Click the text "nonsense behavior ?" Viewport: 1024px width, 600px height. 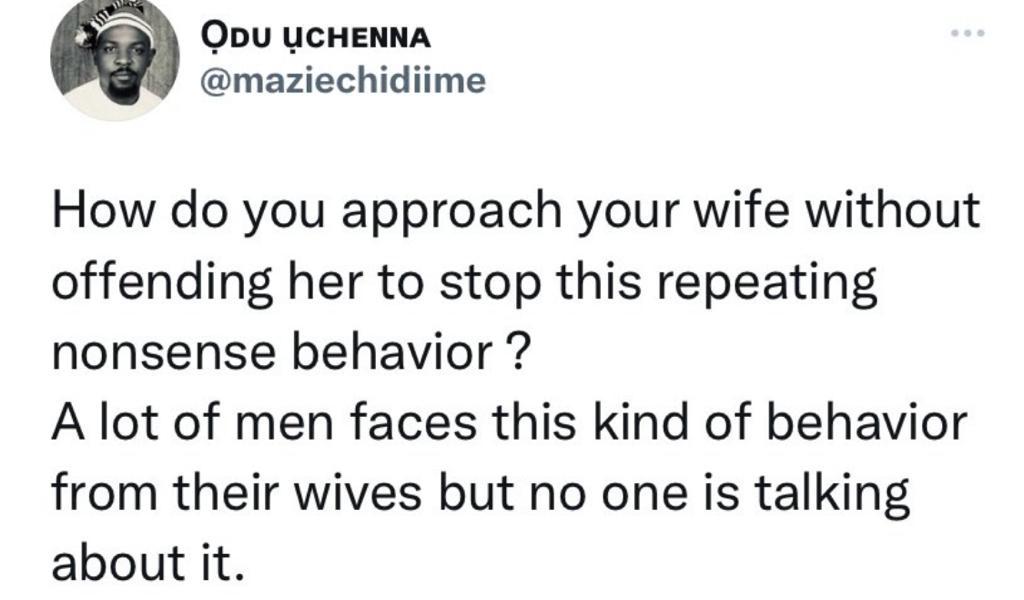288,356
